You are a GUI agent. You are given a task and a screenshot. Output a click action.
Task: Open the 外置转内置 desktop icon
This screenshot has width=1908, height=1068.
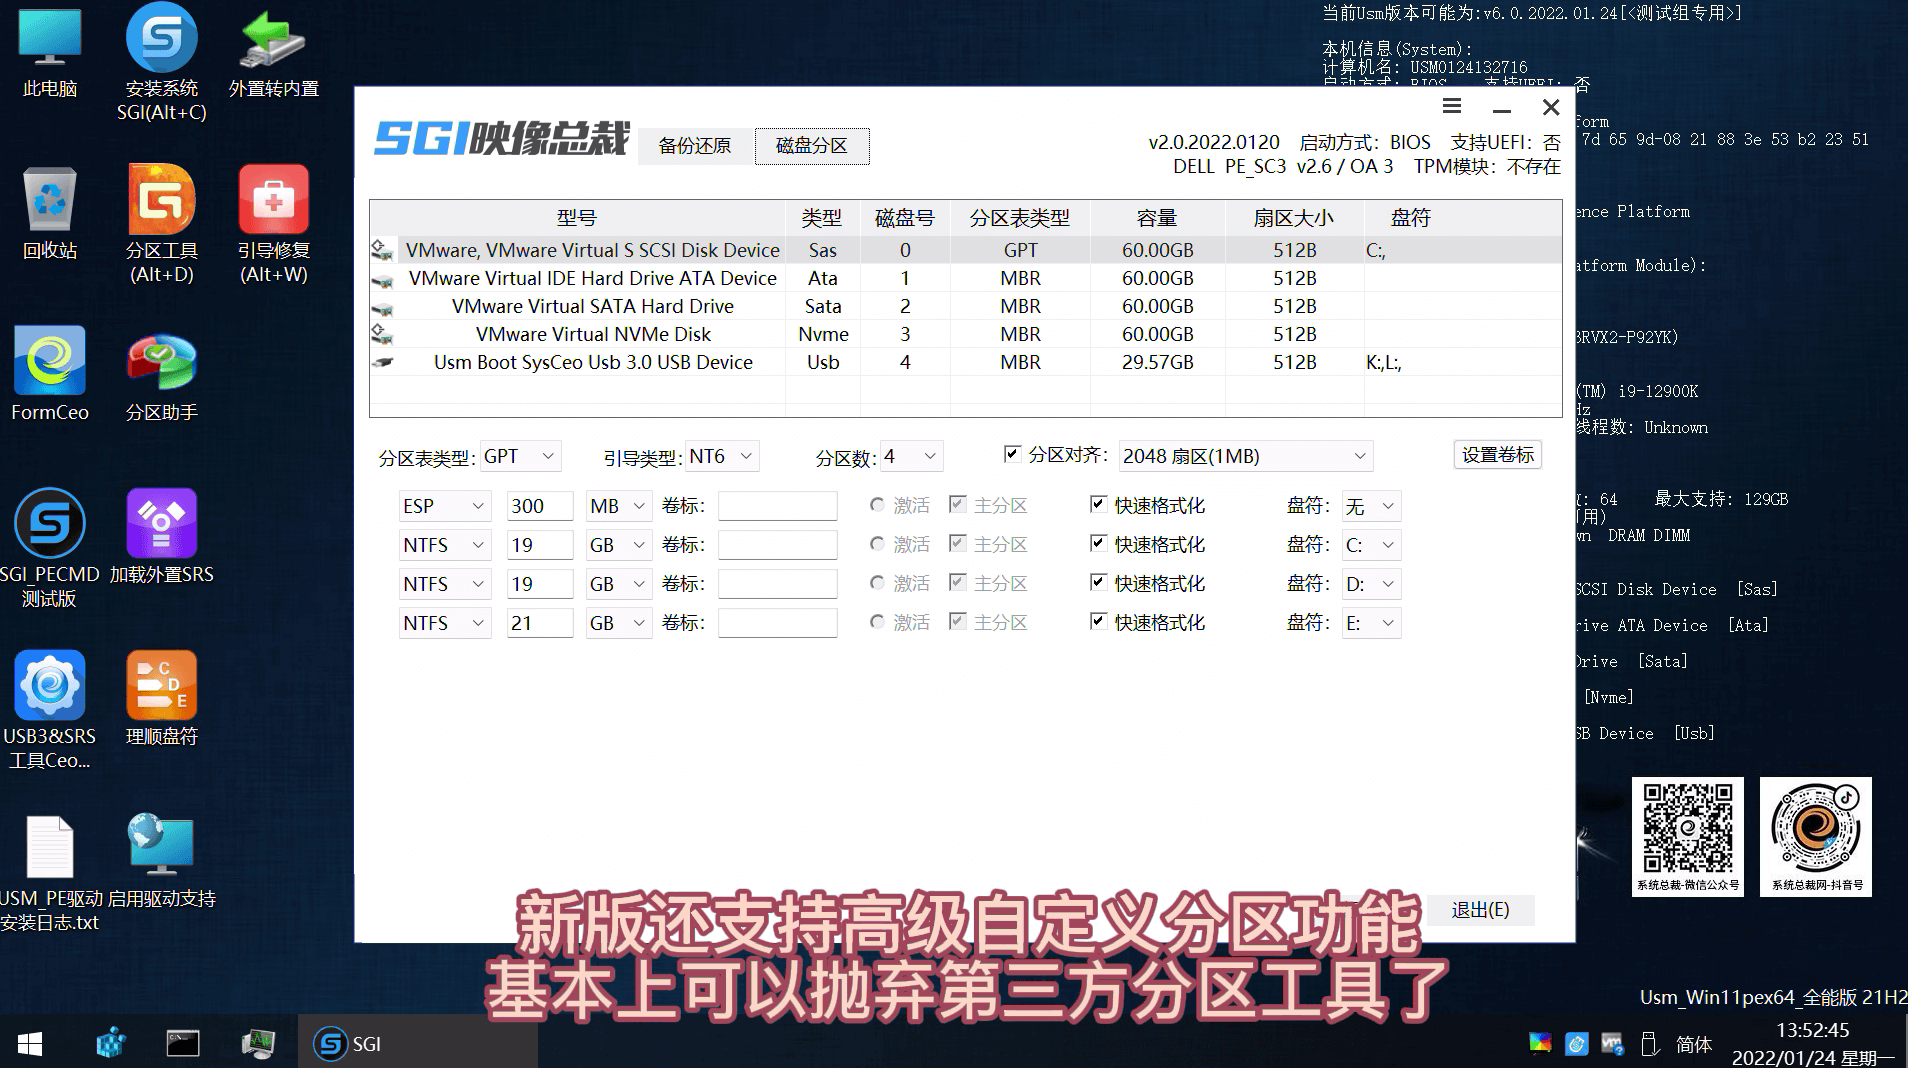tap(273, 55)
